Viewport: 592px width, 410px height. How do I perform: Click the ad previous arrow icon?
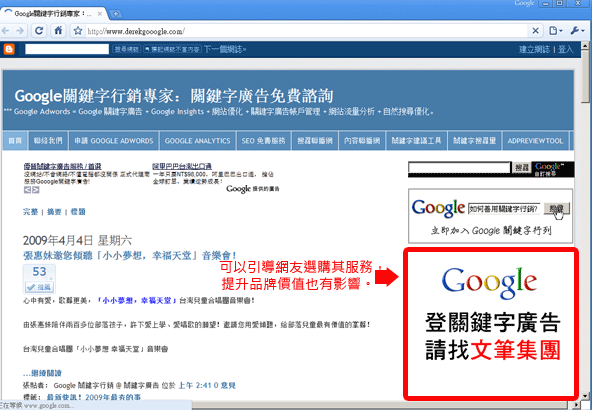[27, 190]
